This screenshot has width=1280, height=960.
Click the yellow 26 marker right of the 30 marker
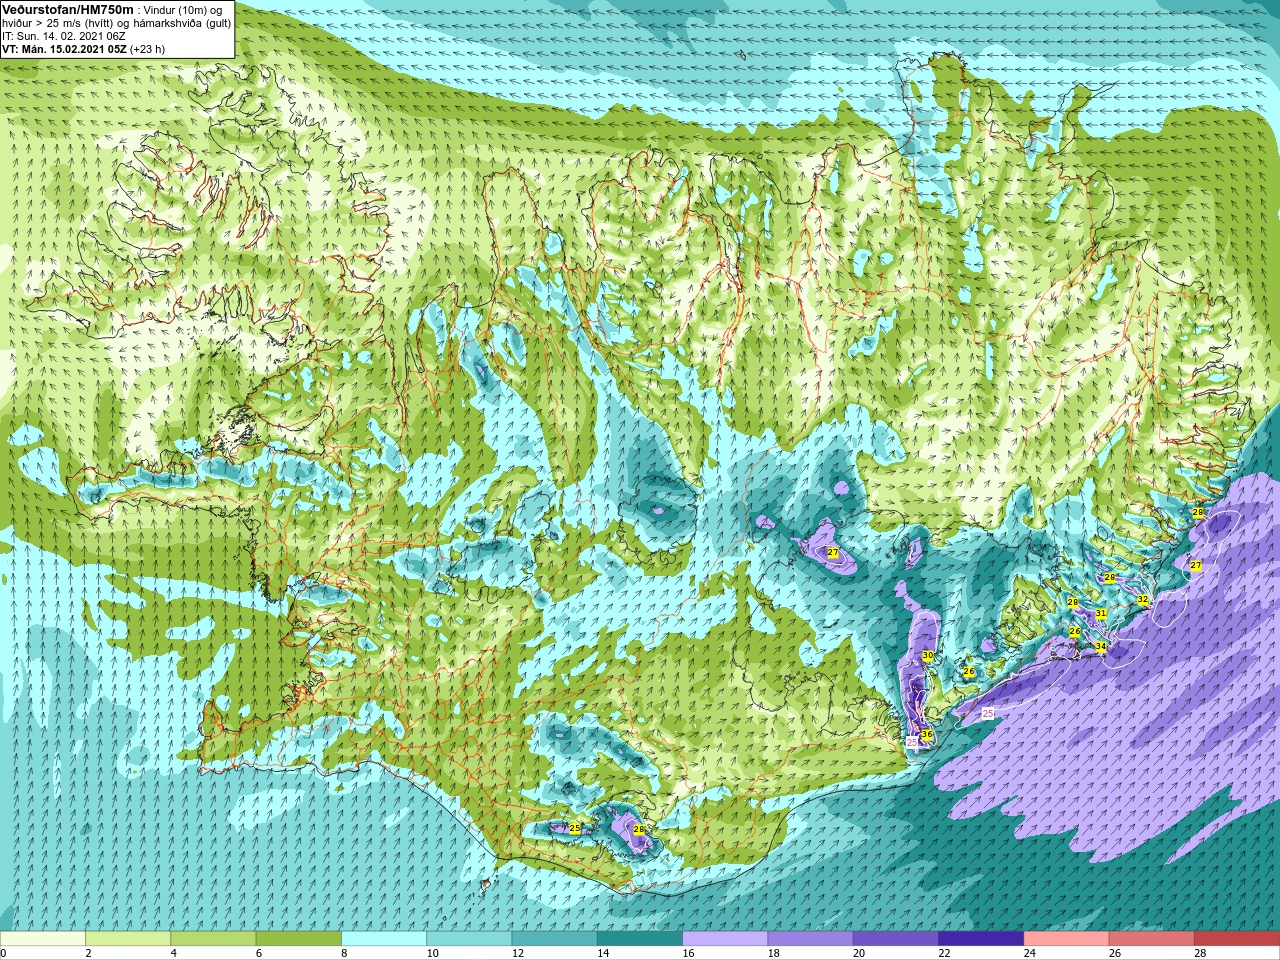[x=969, y=672]
